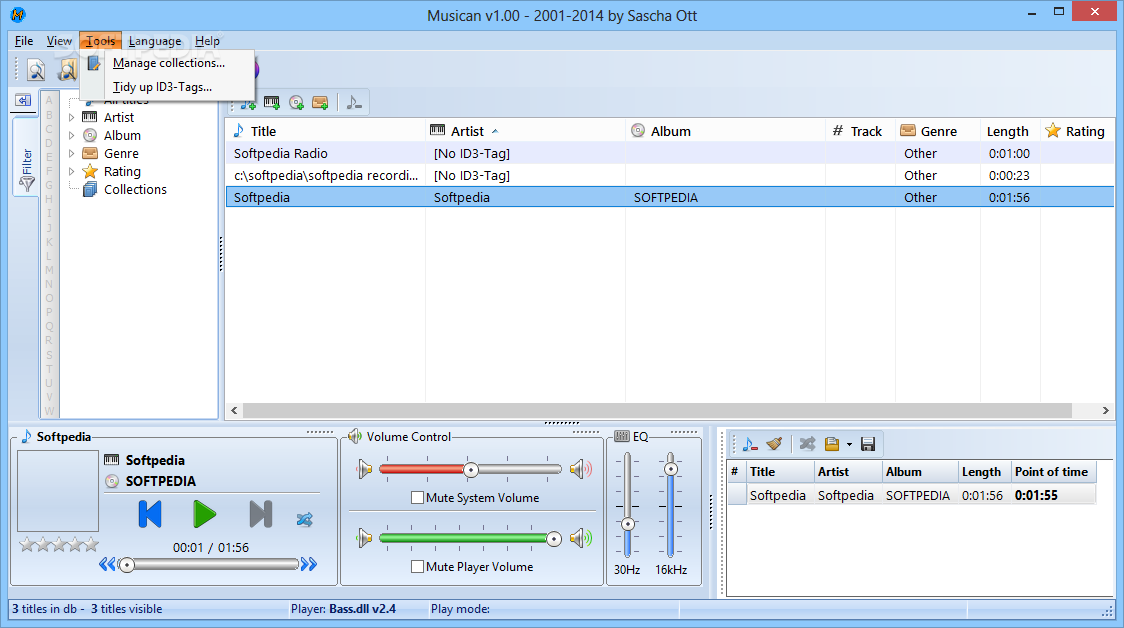The image size is (1124, 628).
Task: Open the File menu
Action: tap(24, 41)
